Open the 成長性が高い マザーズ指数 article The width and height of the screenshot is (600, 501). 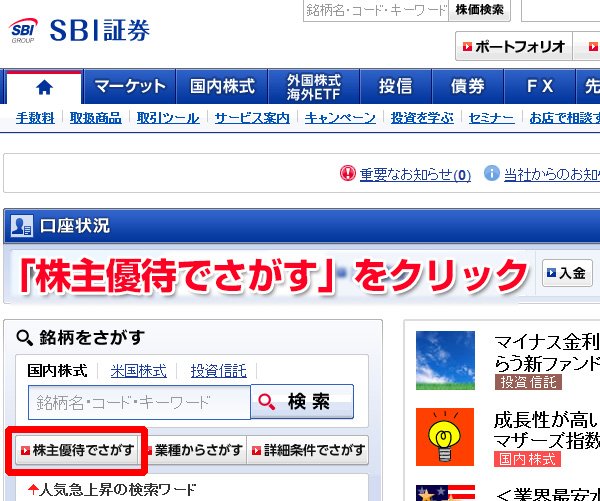(546, 430)
